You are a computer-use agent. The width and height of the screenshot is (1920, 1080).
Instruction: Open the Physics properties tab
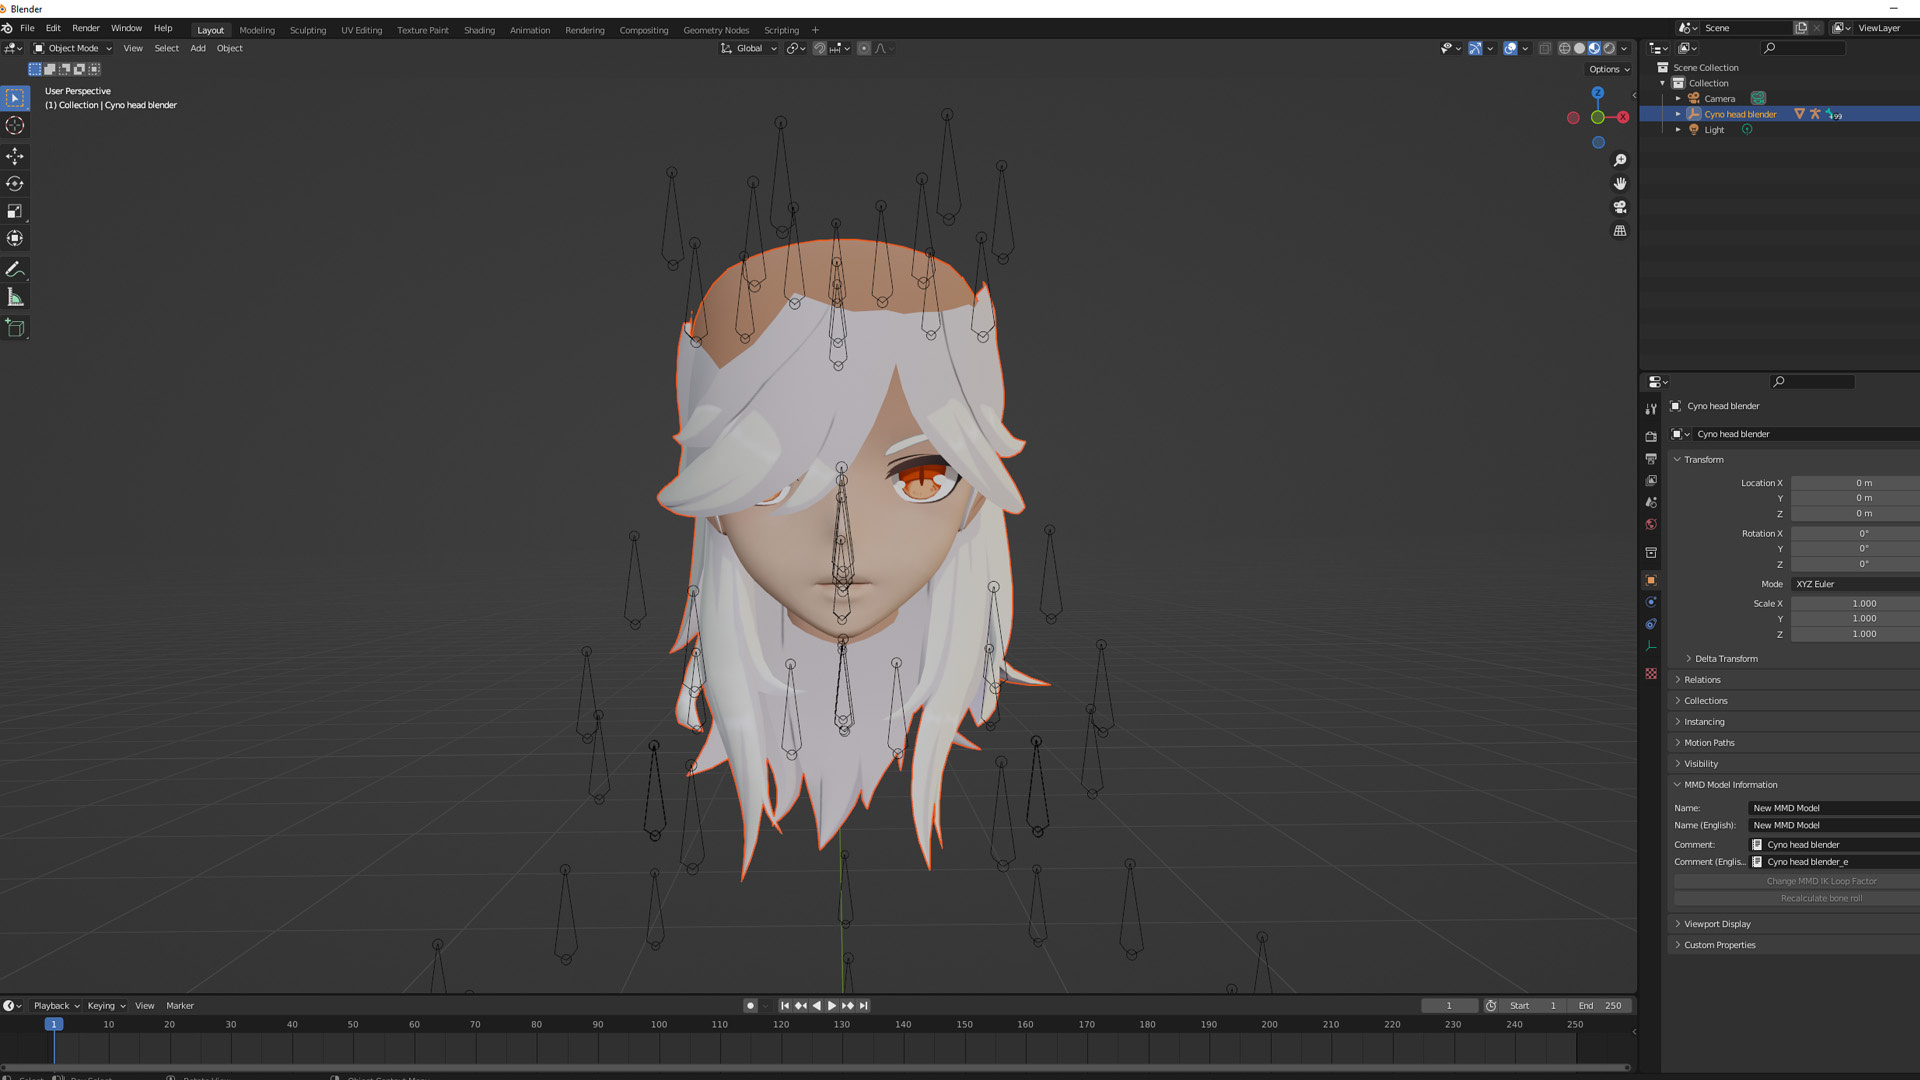pyautogui.click(x=1651, y=602)
